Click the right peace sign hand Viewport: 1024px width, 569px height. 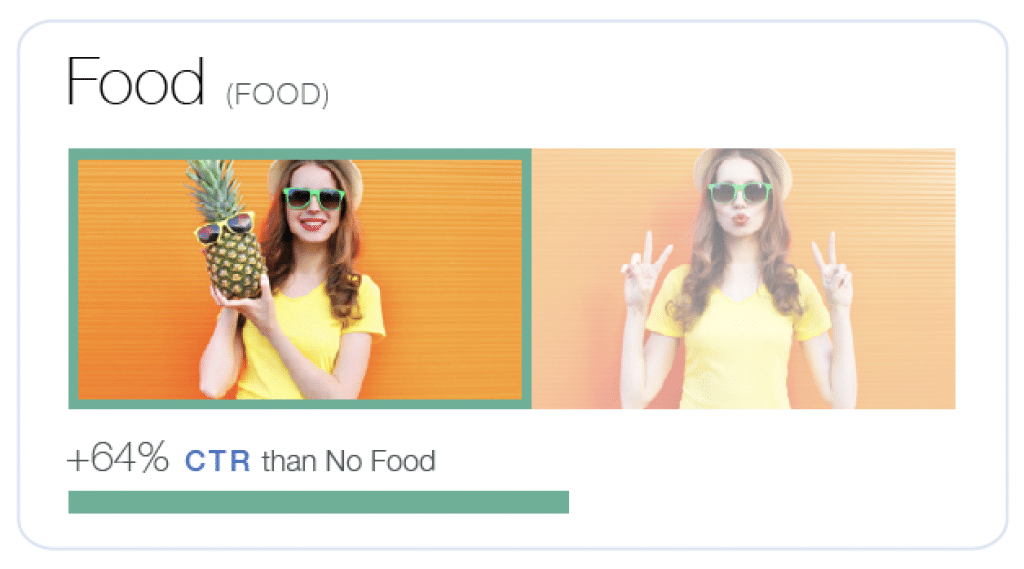pyautogui.click(x=833, y=269)
